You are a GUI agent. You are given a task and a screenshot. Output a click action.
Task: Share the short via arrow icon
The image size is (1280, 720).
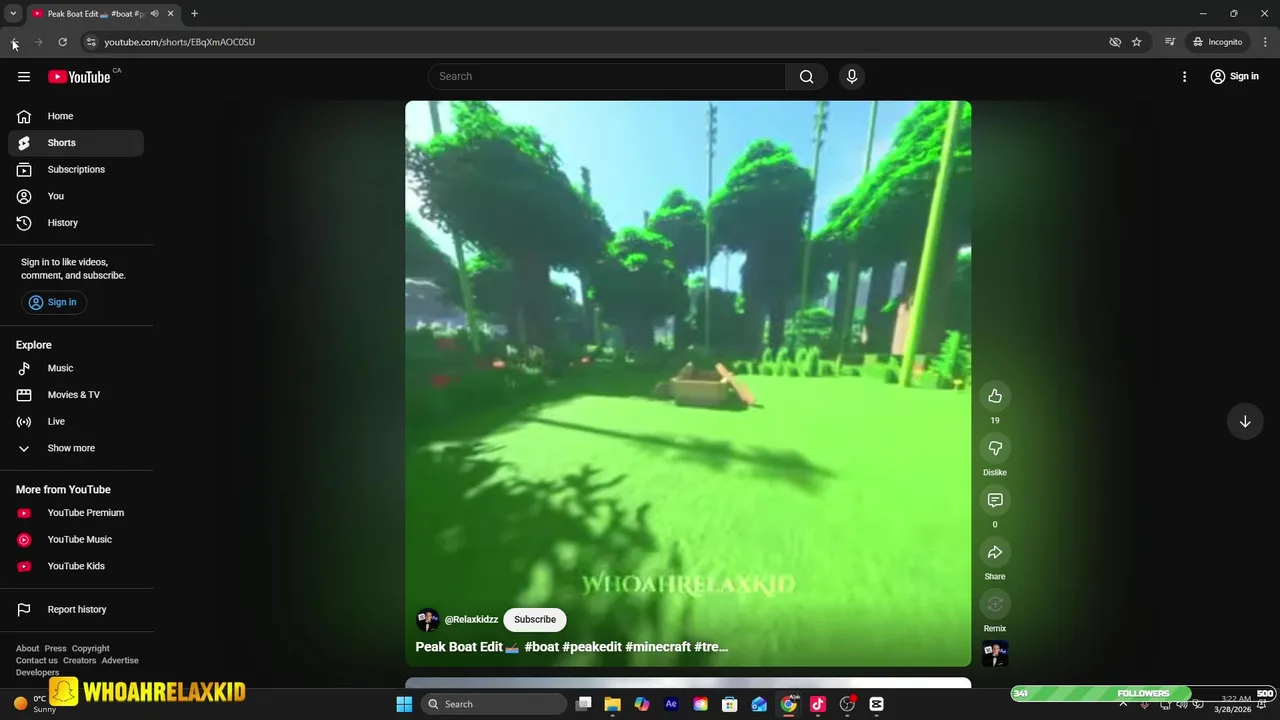click(x=995, y=552)
